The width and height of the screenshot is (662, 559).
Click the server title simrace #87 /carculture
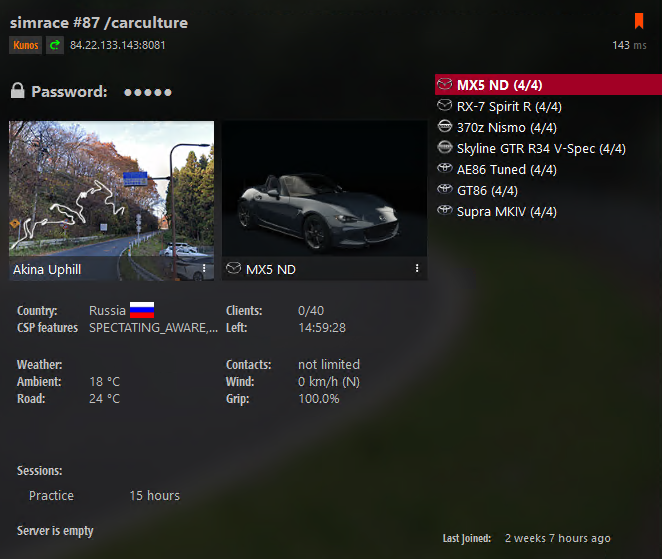(99, 22)
